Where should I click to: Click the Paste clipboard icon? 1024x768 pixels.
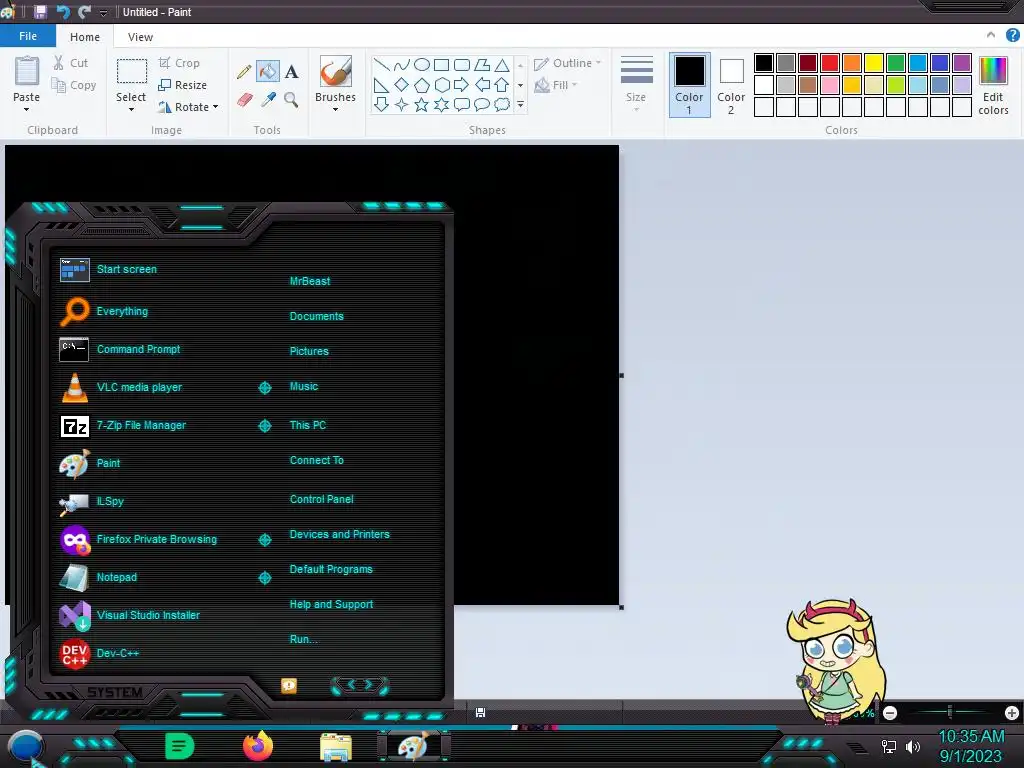coord(27,71)
